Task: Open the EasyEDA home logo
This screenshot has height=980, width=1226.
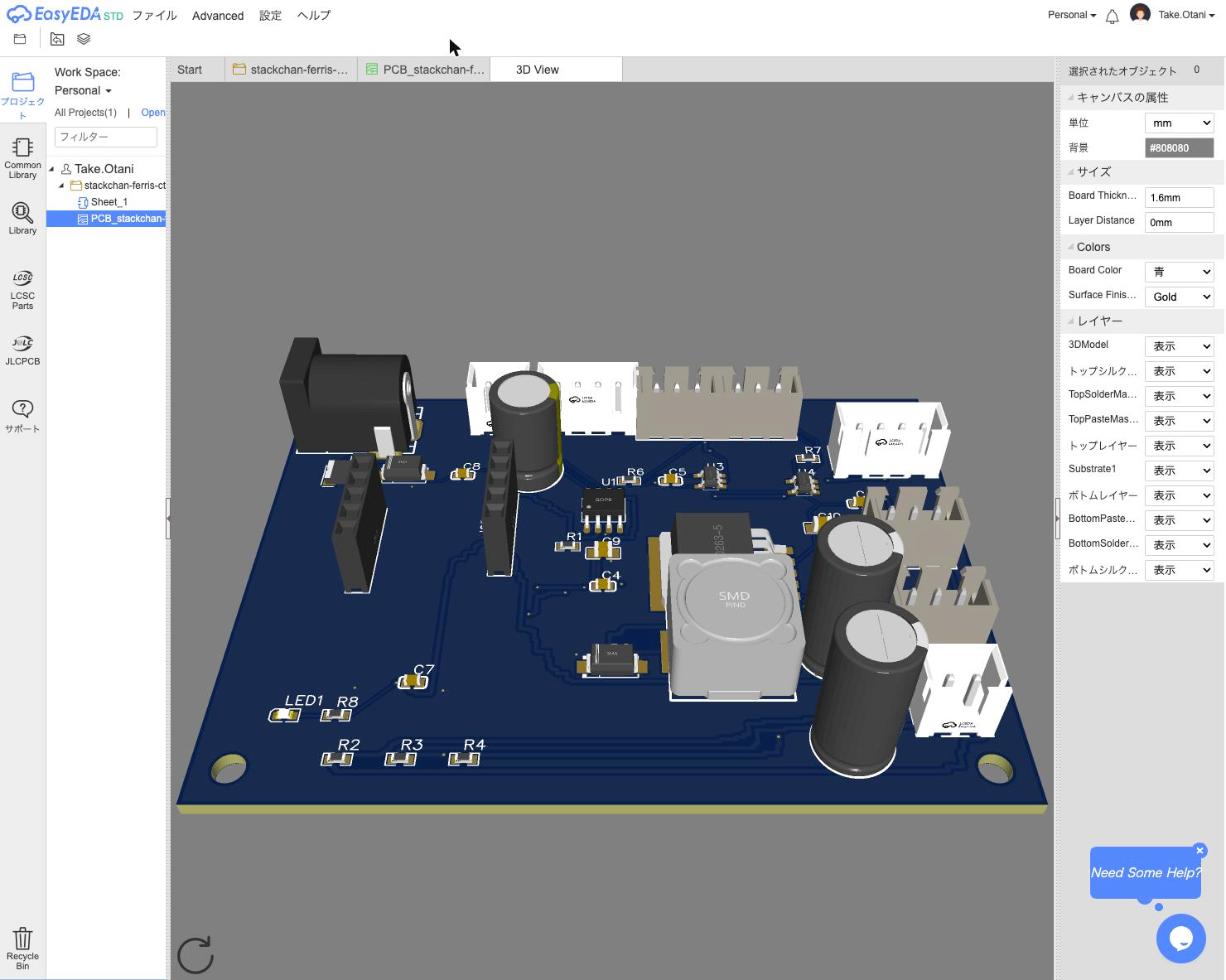Action: point(64,15)
